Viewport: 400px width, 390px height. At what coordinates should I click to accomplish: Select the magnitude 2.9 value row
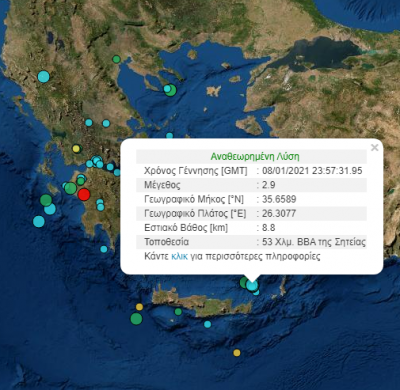click(251, 185)
